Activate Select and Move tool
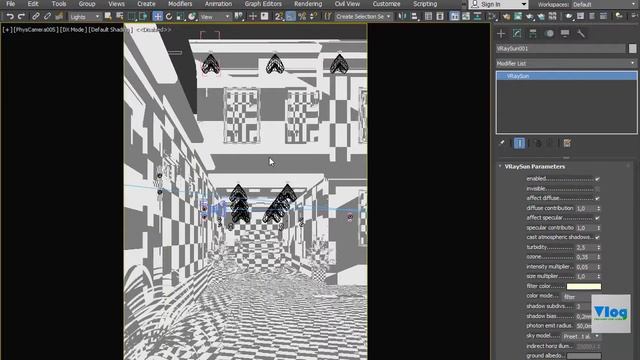The width and height of the screenshot is (640, 360). (x=158, y=17)
